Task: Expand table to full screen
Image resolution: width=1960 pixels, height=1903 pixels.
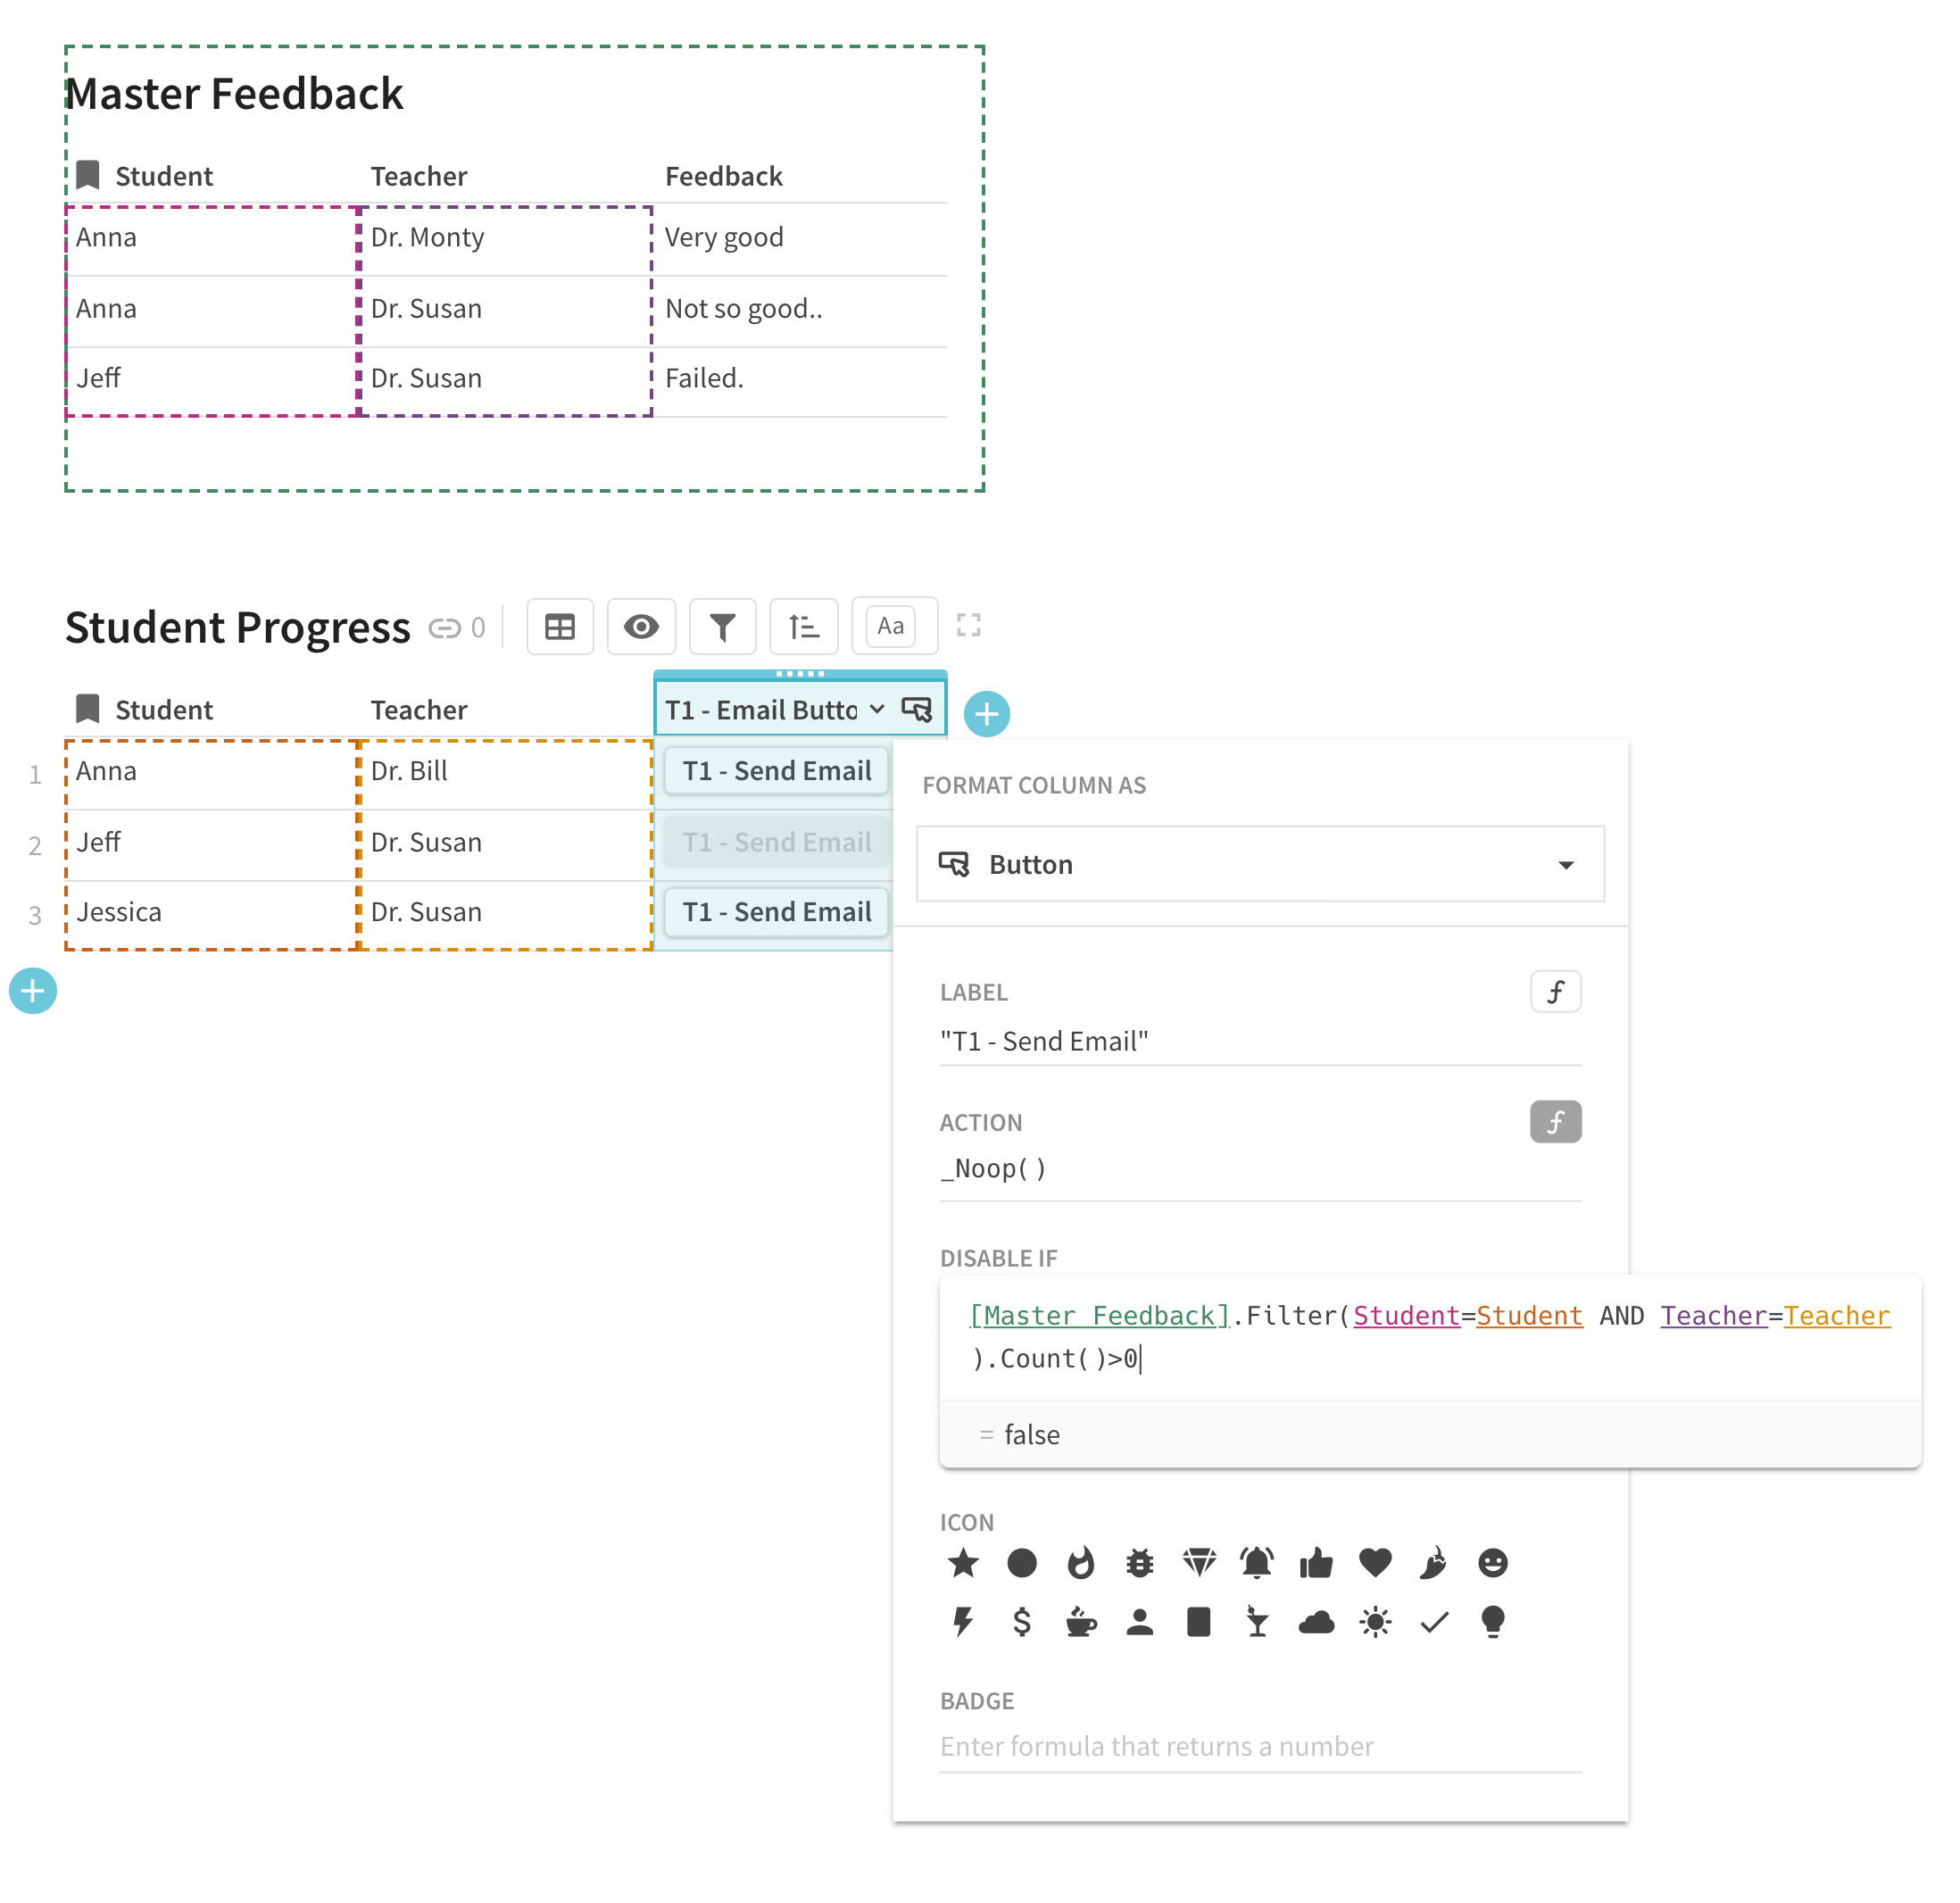Action: point(968,626)
